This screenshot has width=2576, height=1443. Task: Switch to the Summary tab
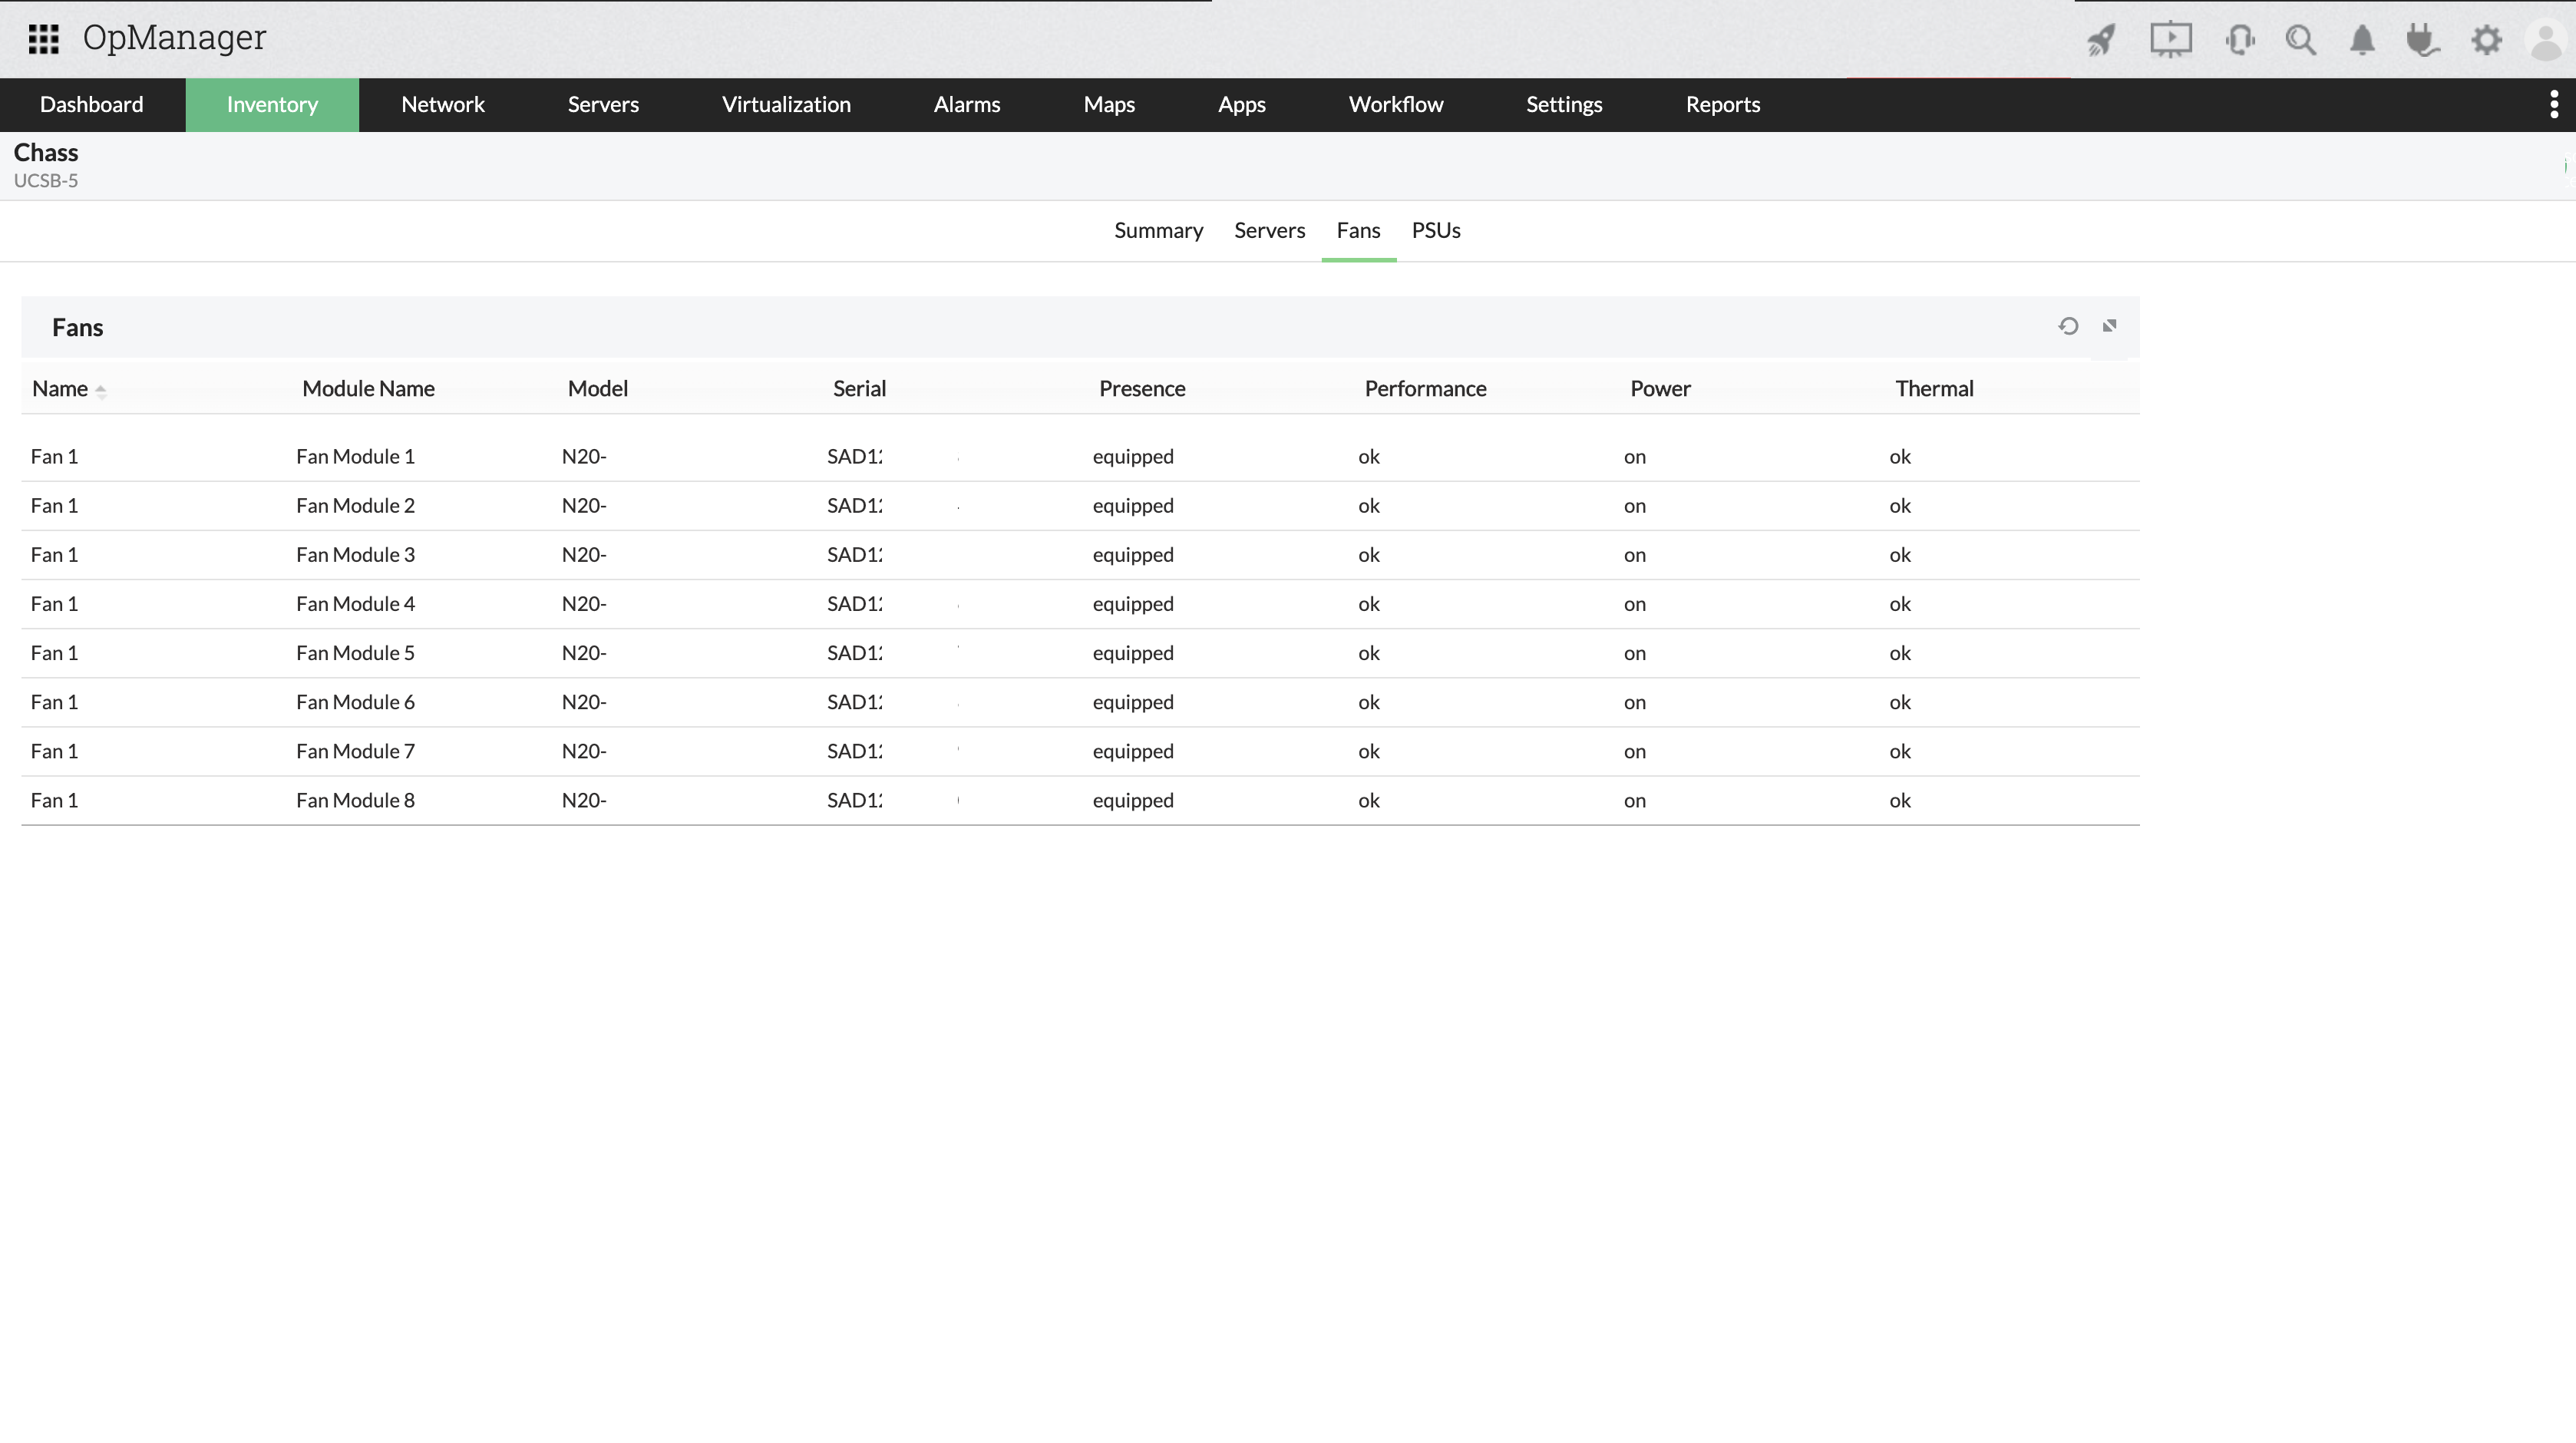pyautogui.click(x=1158, y=230)
